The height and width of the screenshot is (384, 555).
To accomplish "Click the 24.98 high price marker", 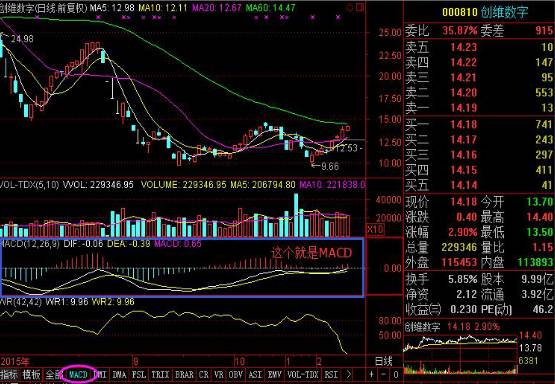I will point(22,39).
